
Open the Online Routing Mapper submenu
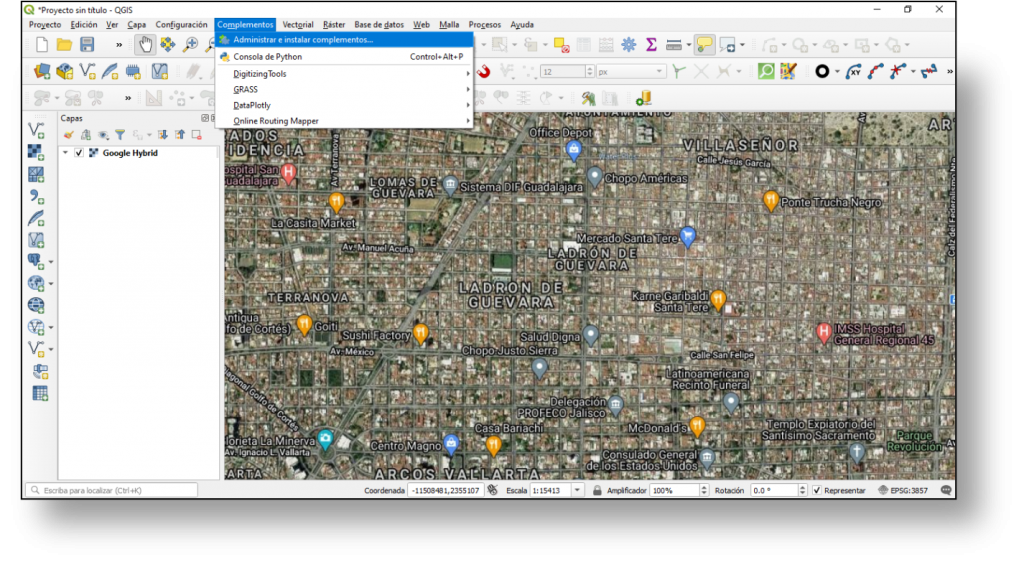pos(344,121)
